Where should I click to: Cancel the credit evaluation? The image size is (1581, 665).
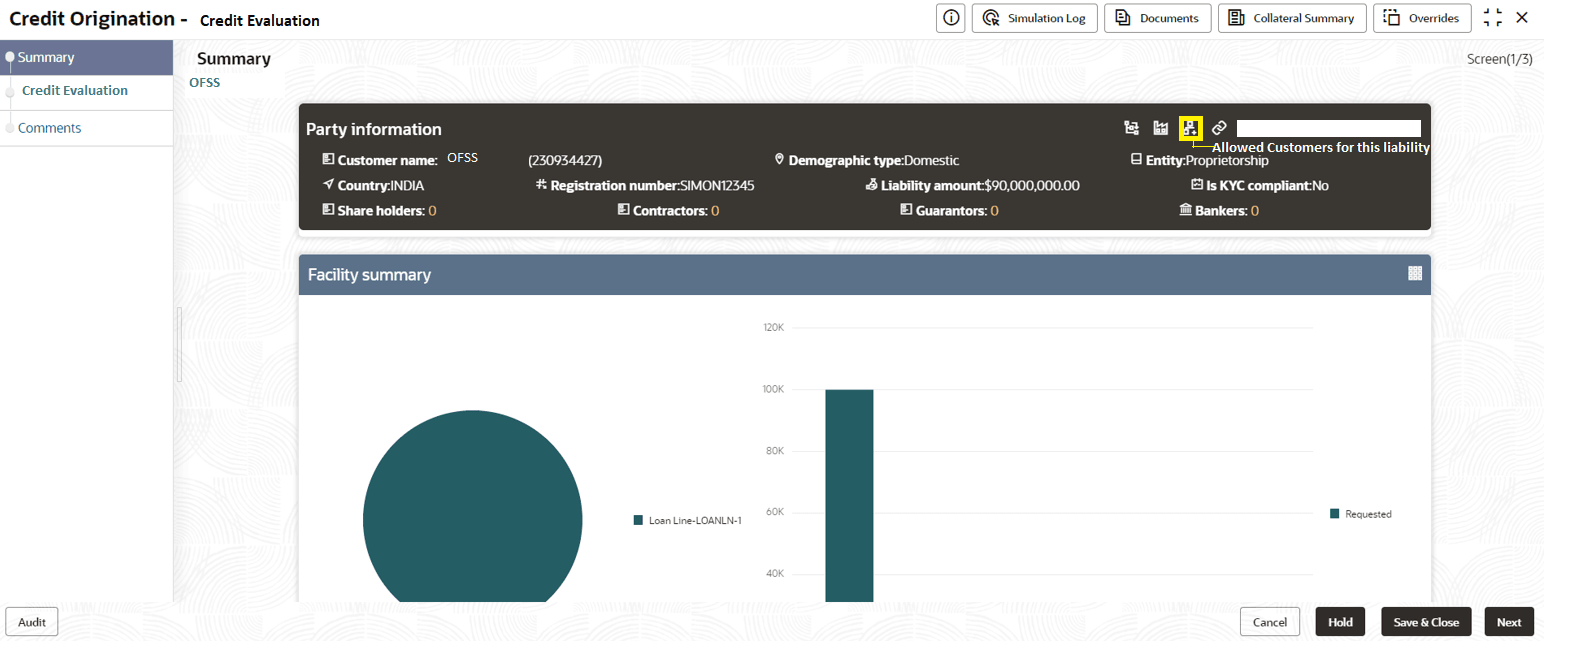(x=1270, y=622)
